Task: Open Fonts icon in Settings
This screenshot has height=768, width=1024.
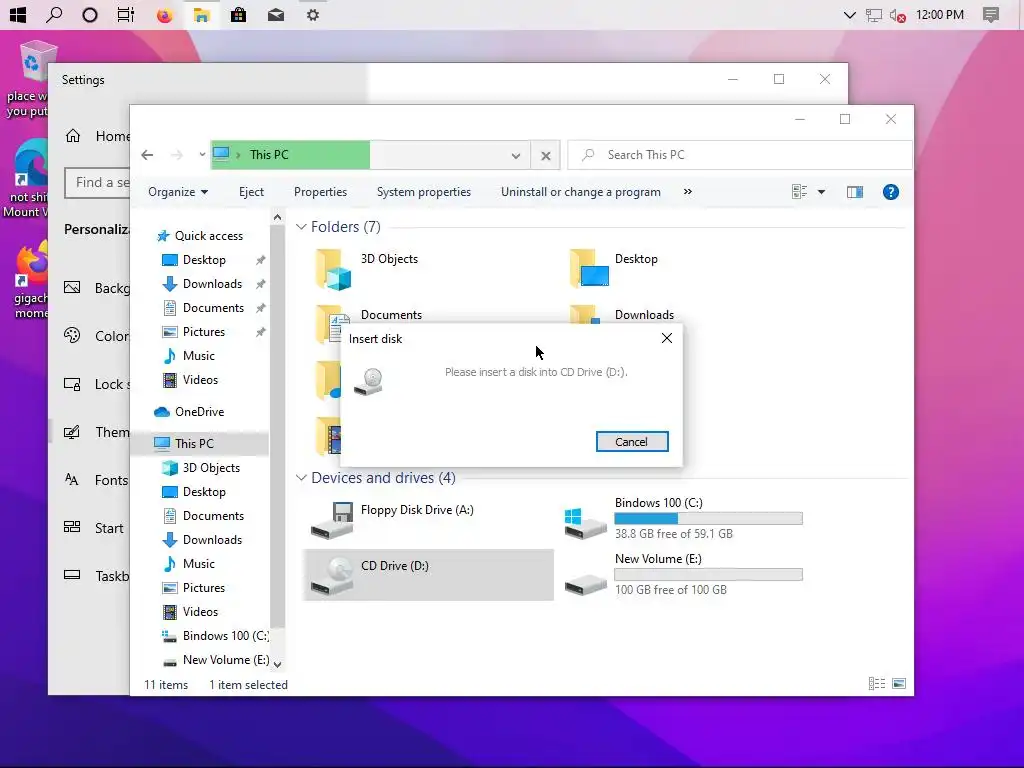Action: click(x=72, y=480)
